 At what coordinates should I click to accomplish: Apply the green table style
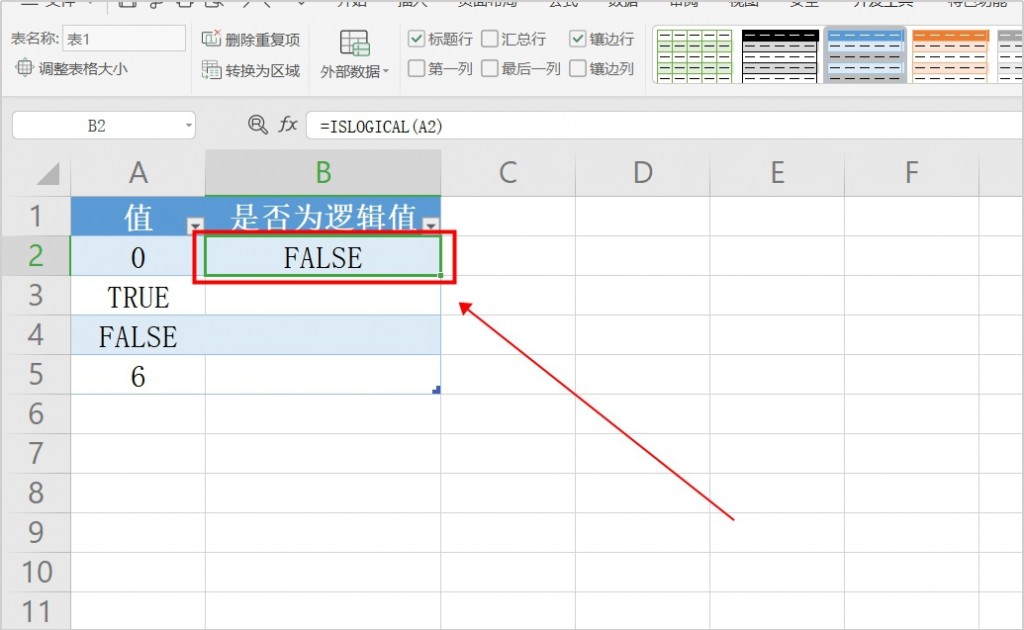694,55
